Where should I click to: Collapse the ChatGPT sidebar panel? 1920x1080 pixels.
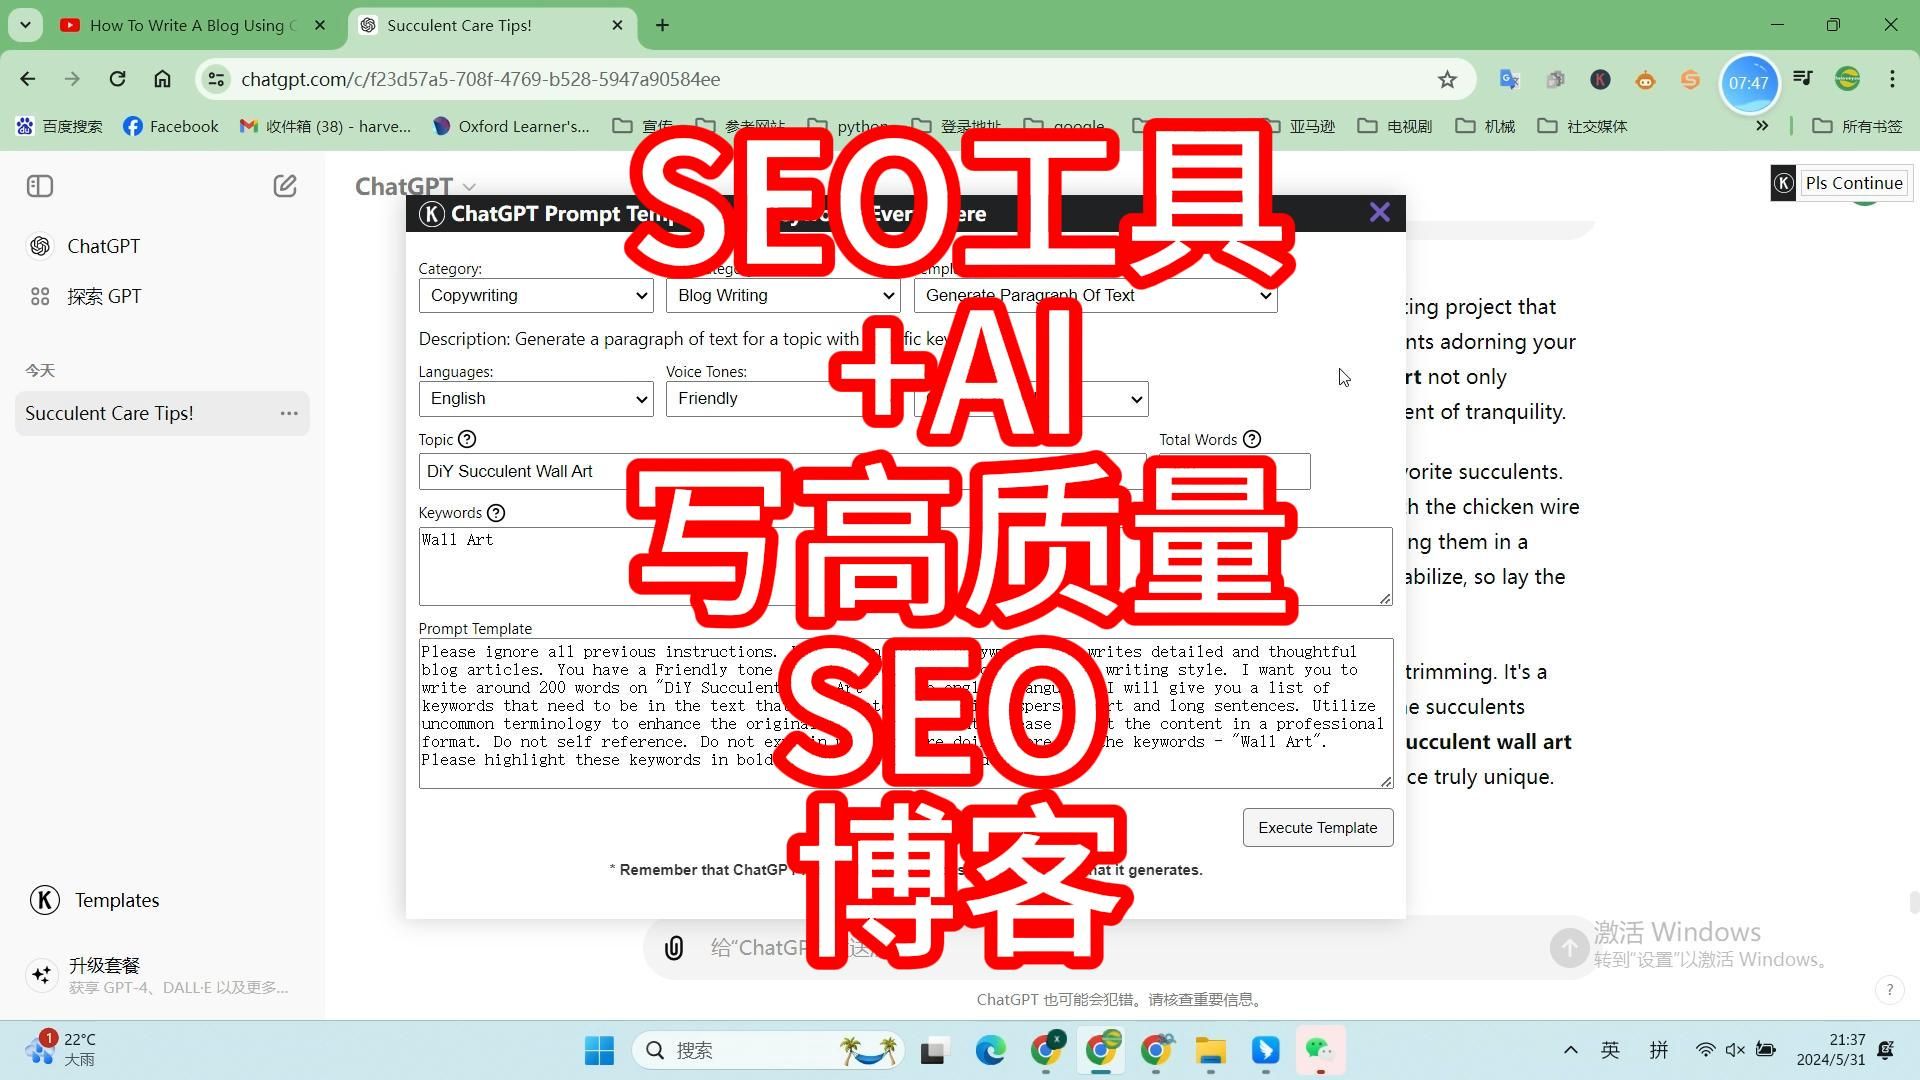(x=40, y=186)
